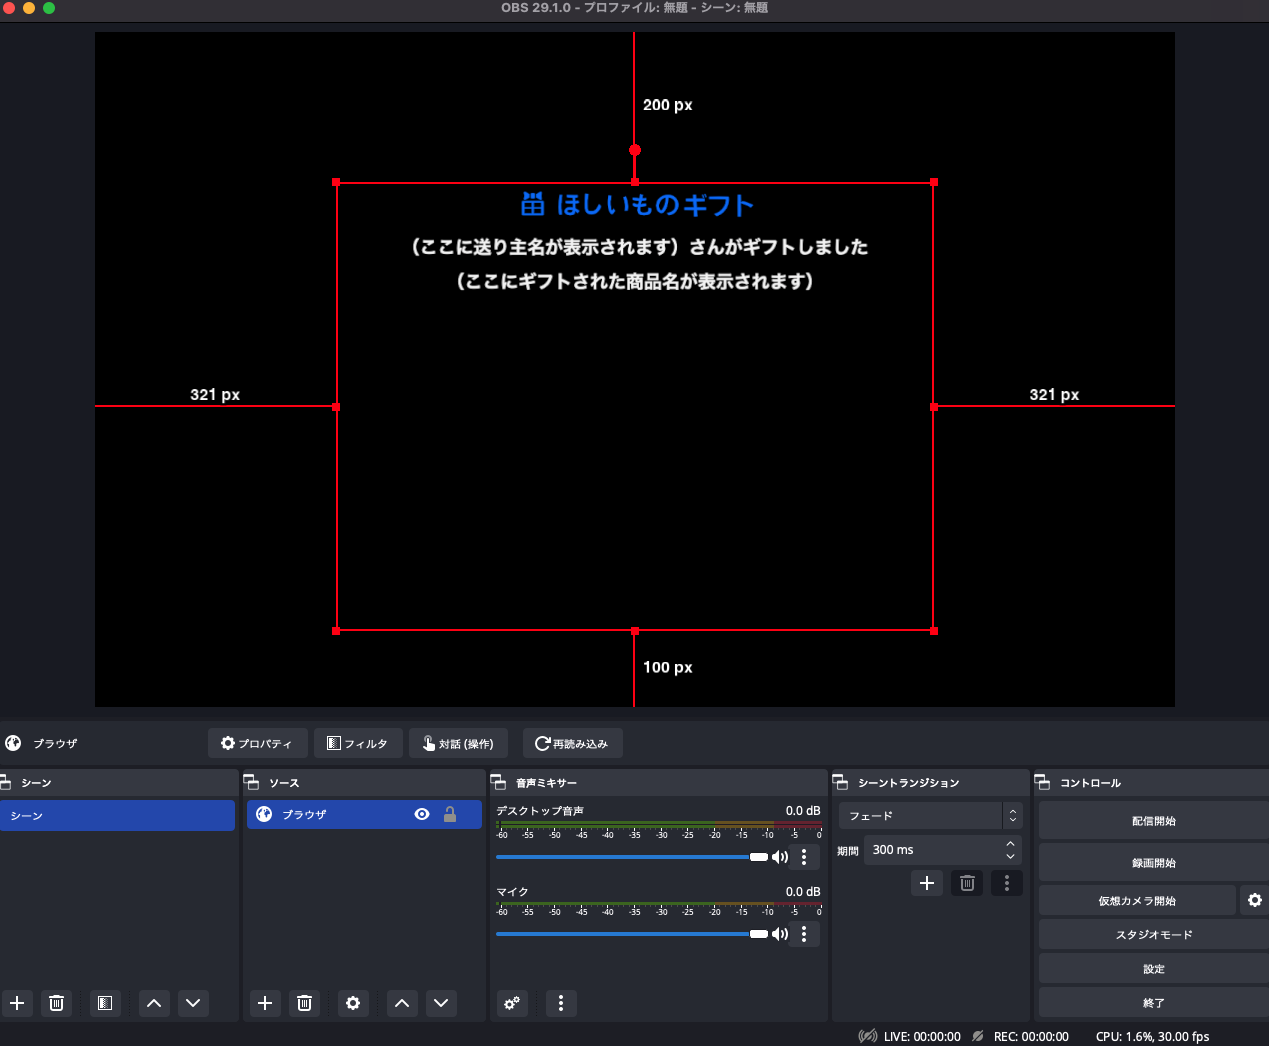Open the マイク three-dot options menu
The width and height of the screenshot is (1269, 1046).
coord(804,934)
